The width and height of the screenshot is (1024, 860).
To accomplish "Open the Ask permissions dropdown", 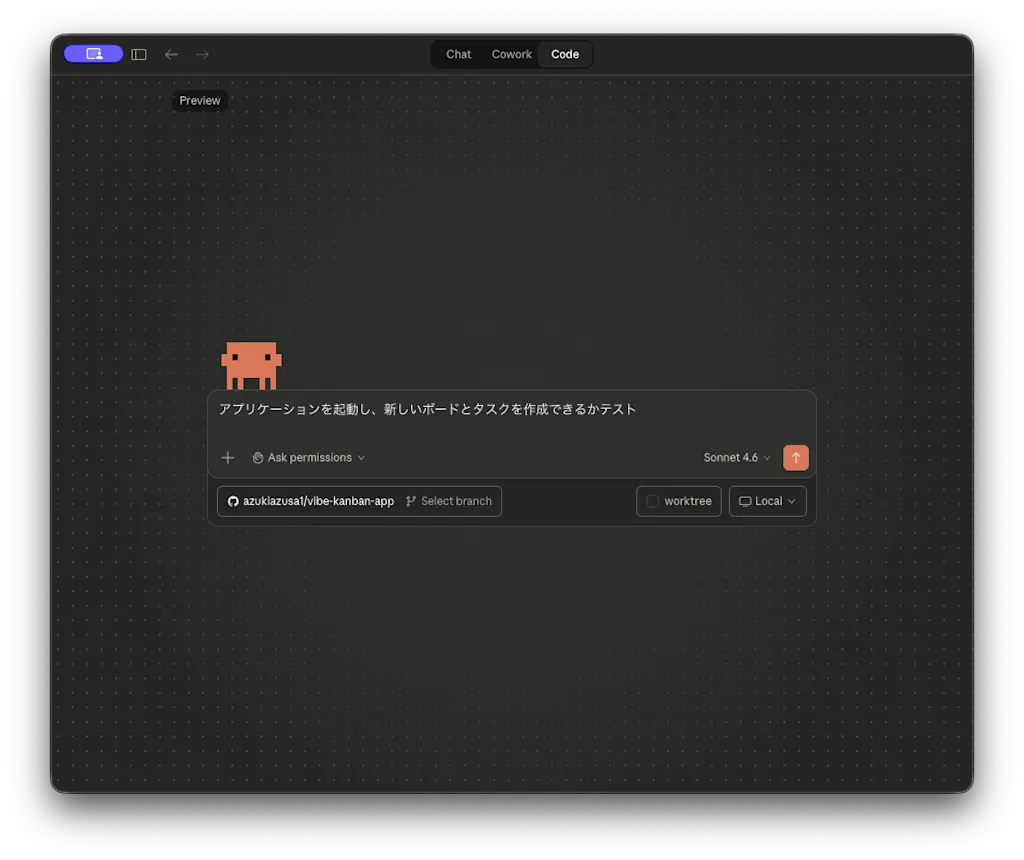I will tap(309, 458).
